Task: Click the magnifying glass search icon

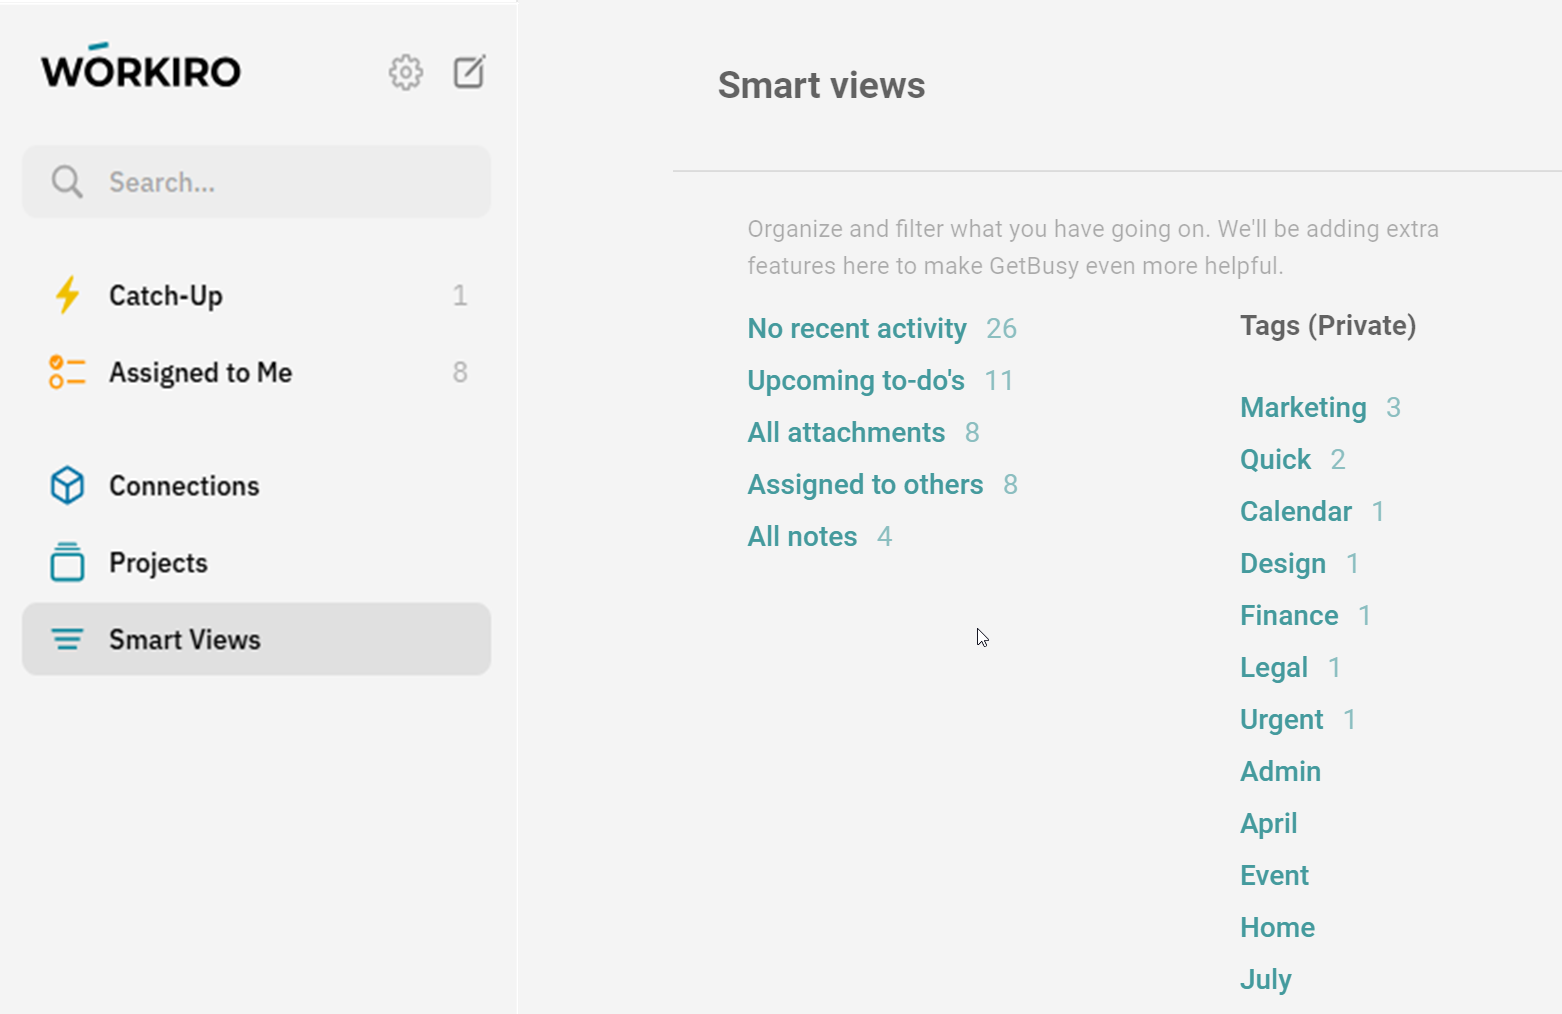Action: 67,182
